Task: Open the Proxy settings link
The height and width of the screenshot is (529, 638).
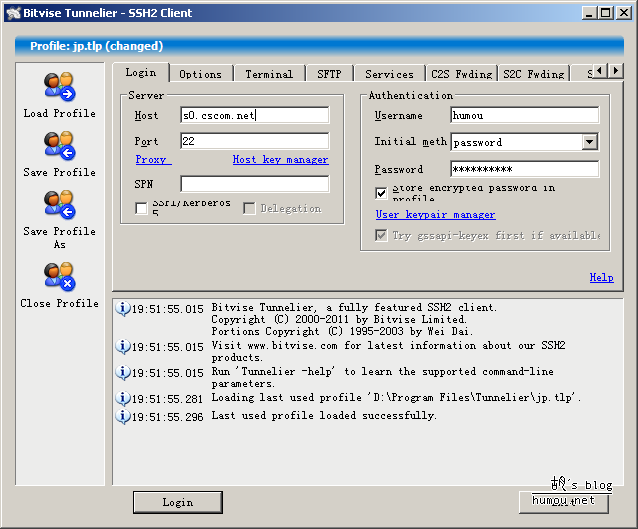Action: [153, 160]
